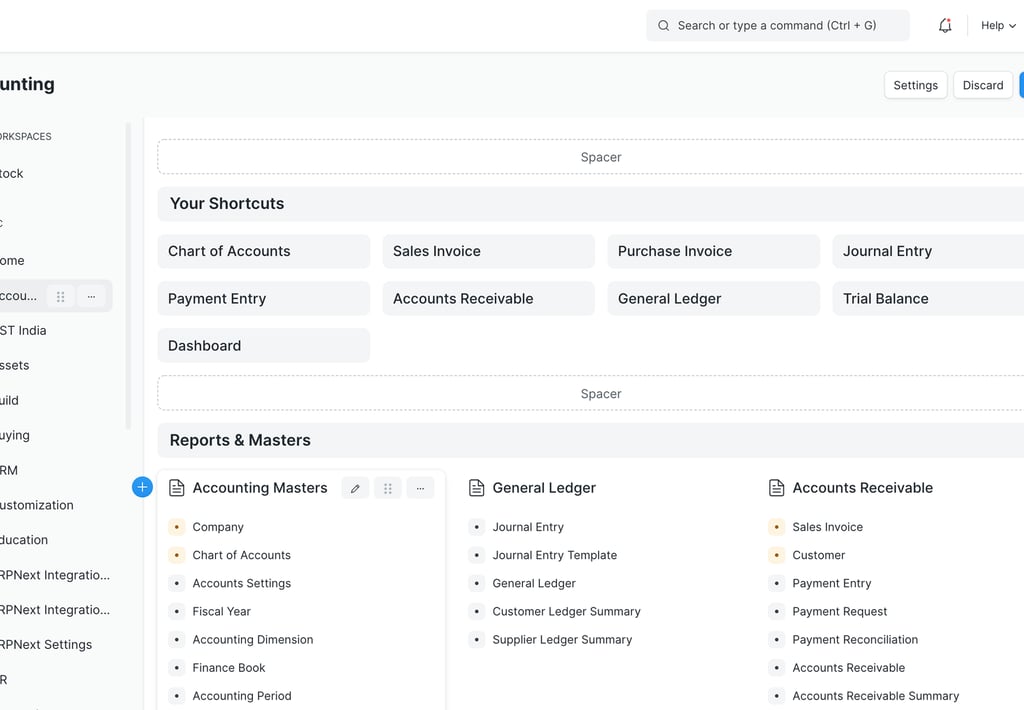Screen dimensions: 1024x710
Task: Click the Discard button
Action: point(982,85)
